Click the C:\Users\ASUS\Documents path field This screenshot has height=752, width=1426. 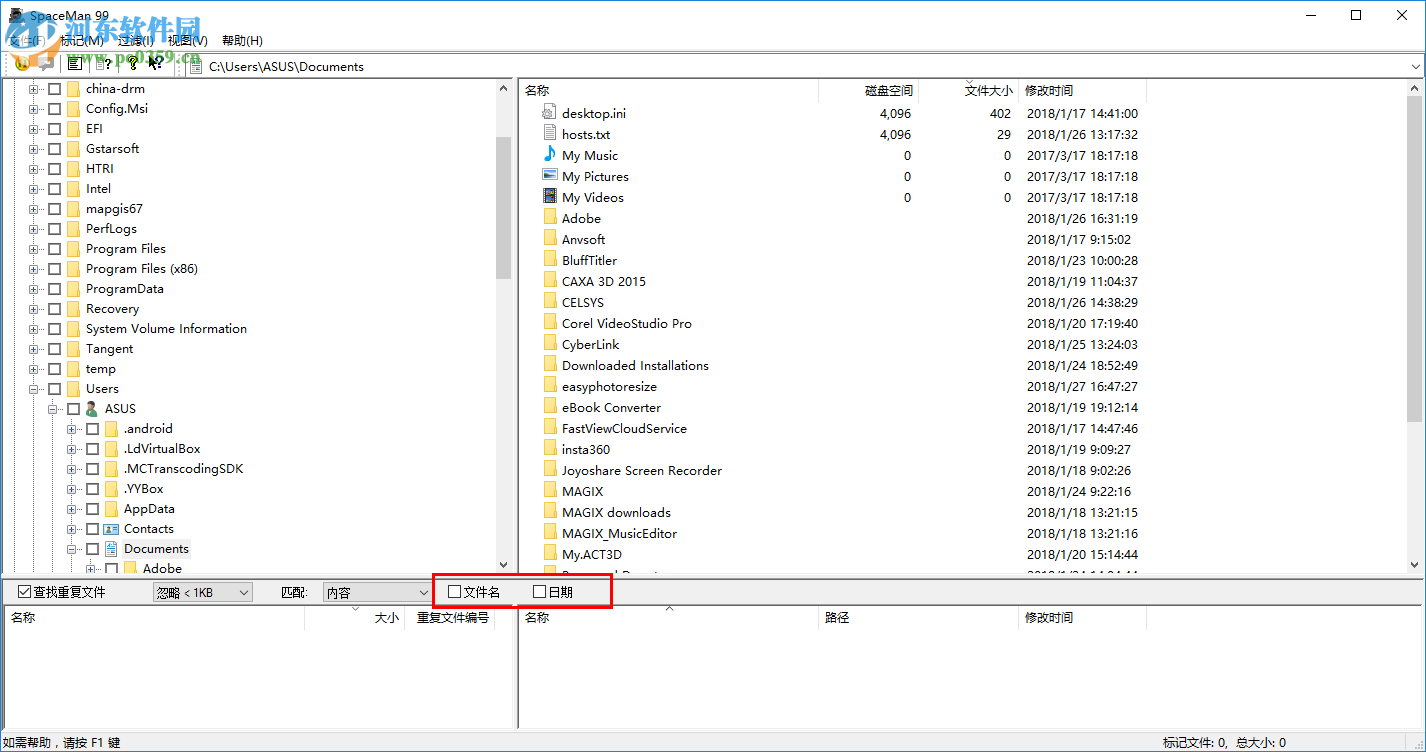(795, 67)
